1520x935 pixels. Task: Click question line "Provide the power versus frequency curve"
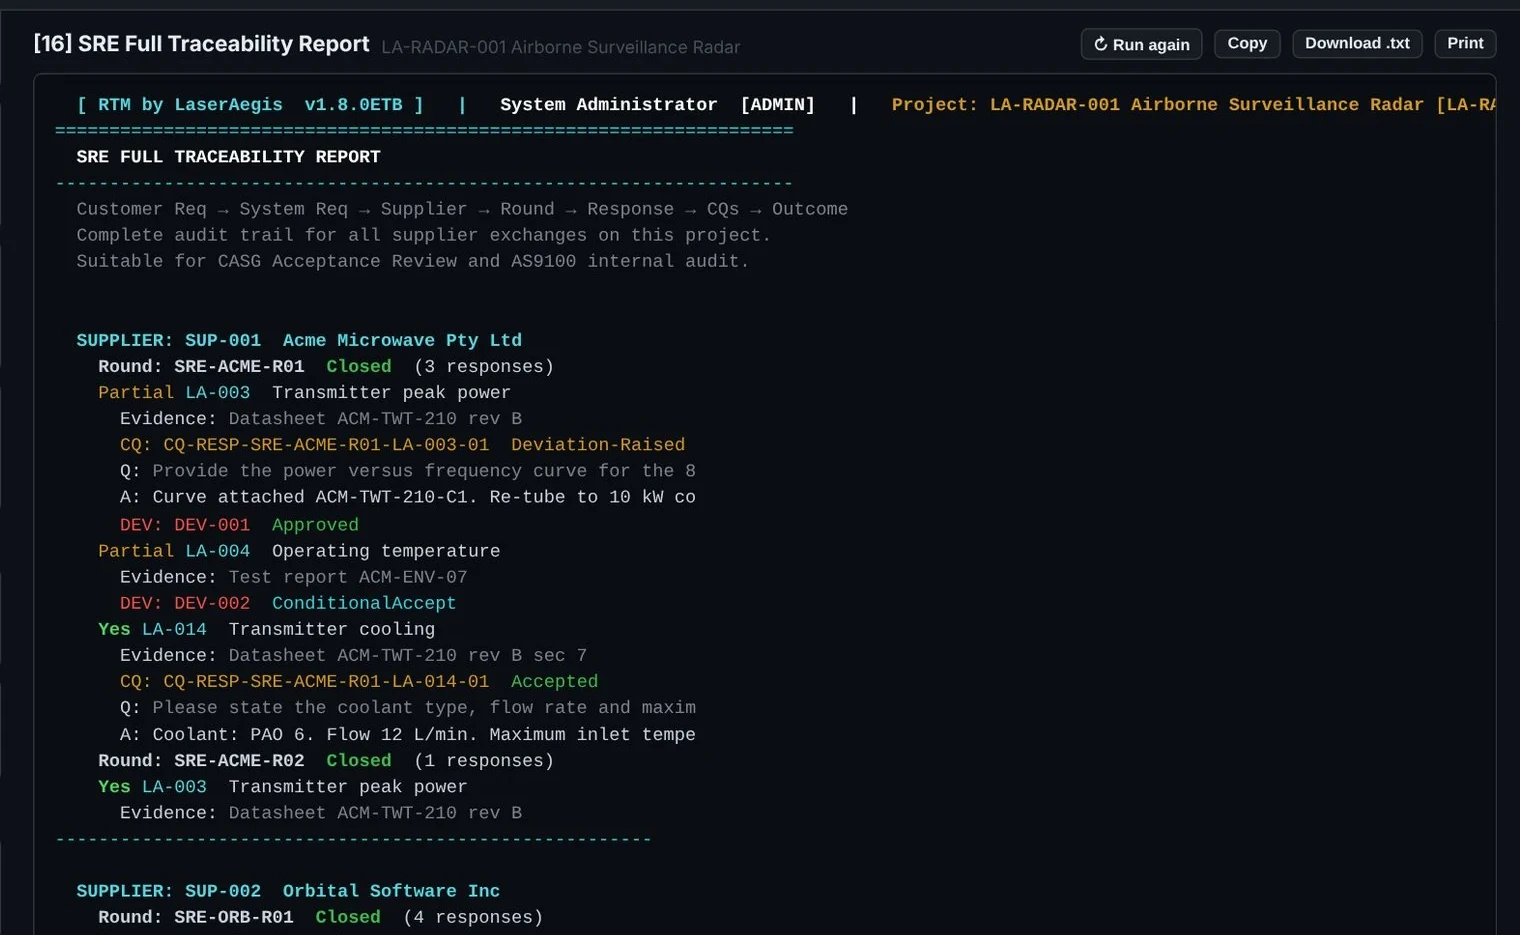pos(408,471)
